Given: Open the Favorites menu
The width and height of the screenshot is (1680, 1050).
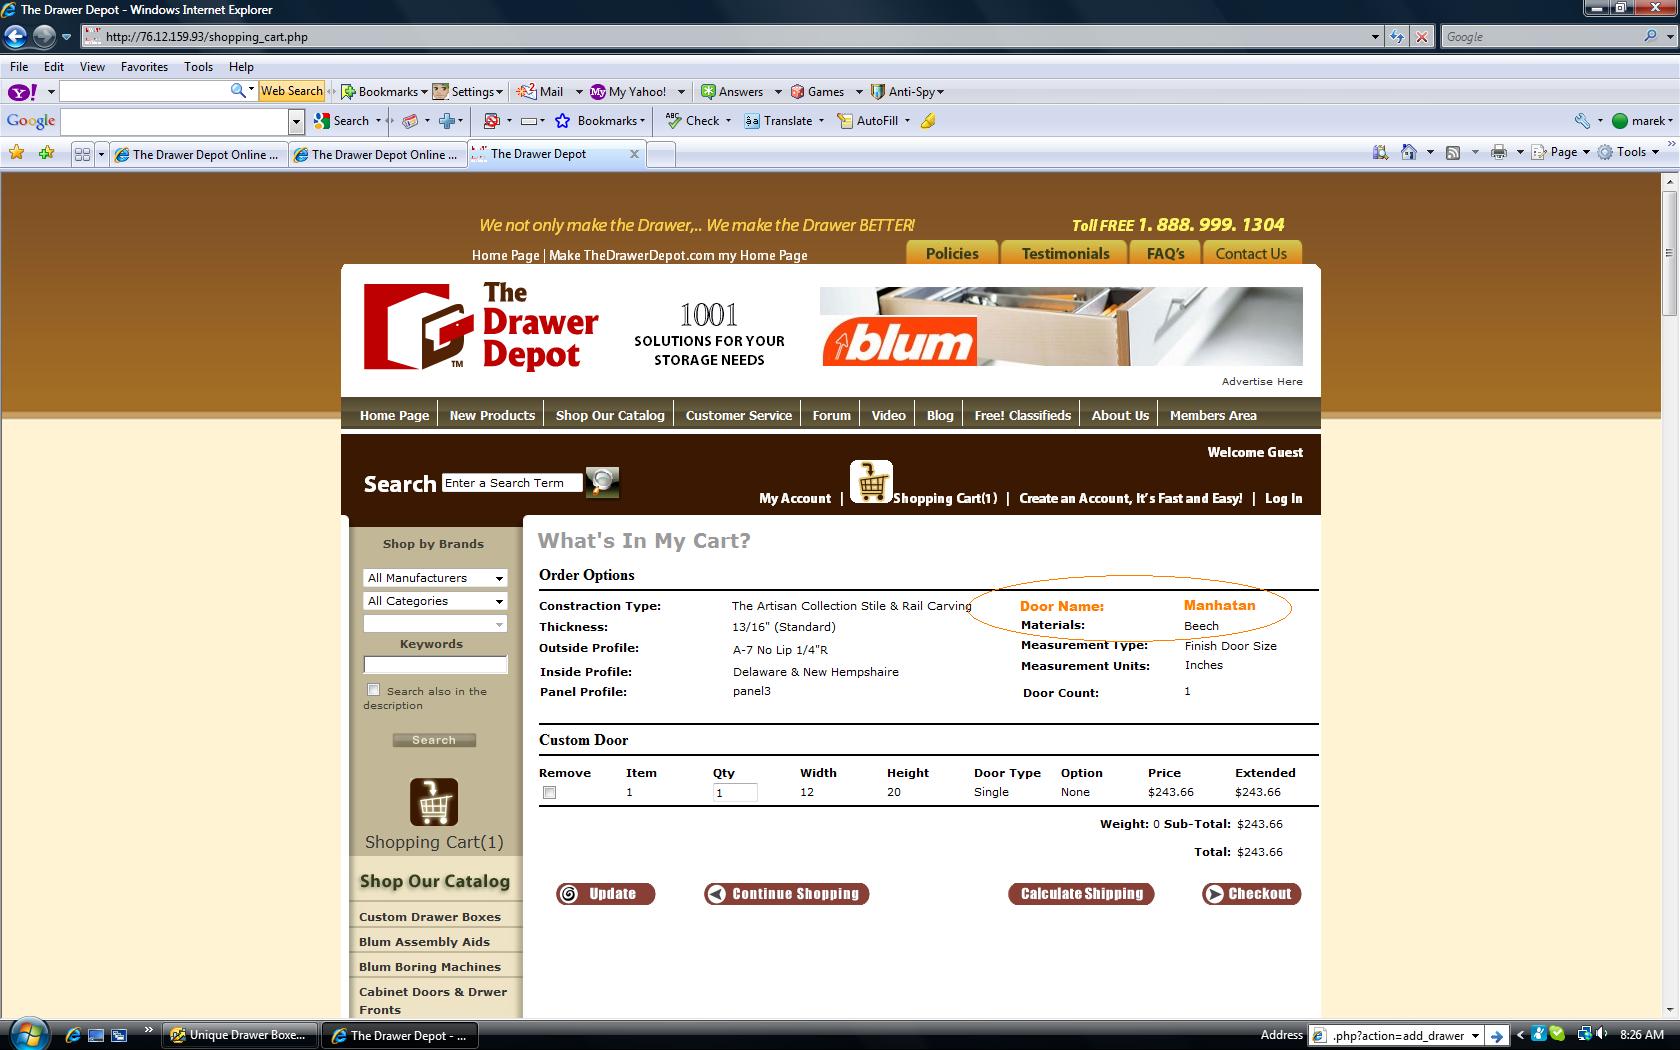Looking at the screenshot, I should coord(144,67).
